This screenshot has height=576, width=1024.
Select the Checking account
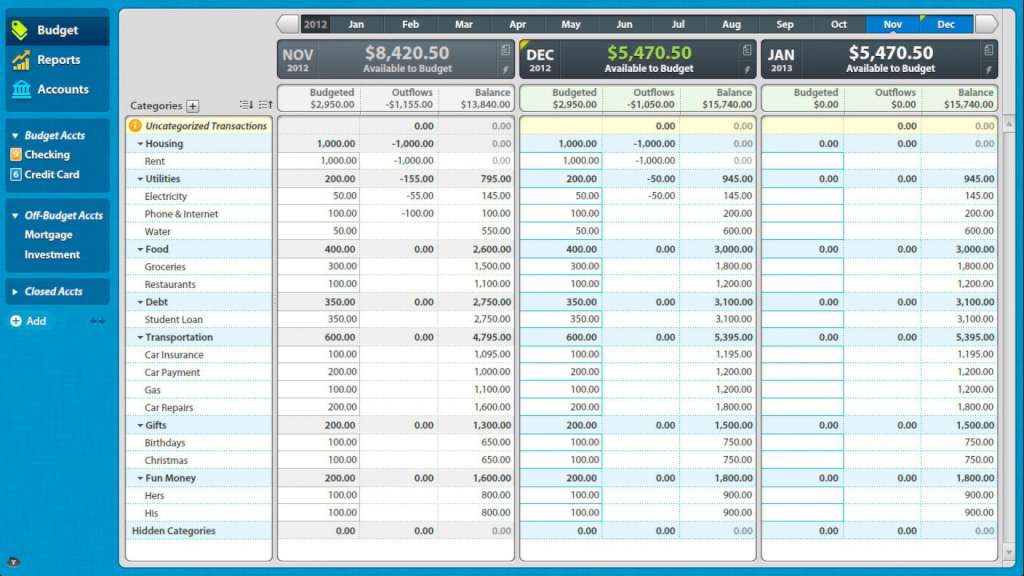click(x=46, y=153)
